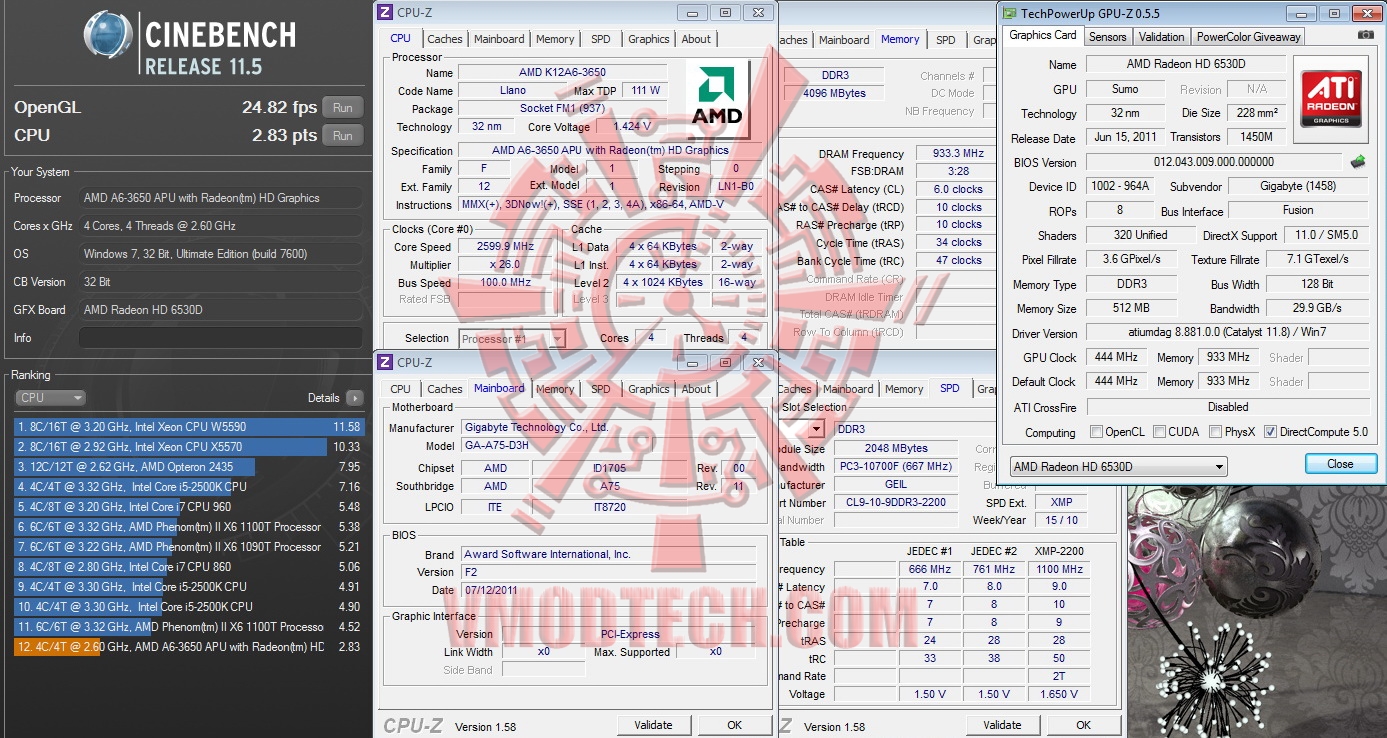Click OK in the CPU-Z Gigabyte mainboard window
The height and width of the screenshot is (738, 1387).
pos(734,725)
